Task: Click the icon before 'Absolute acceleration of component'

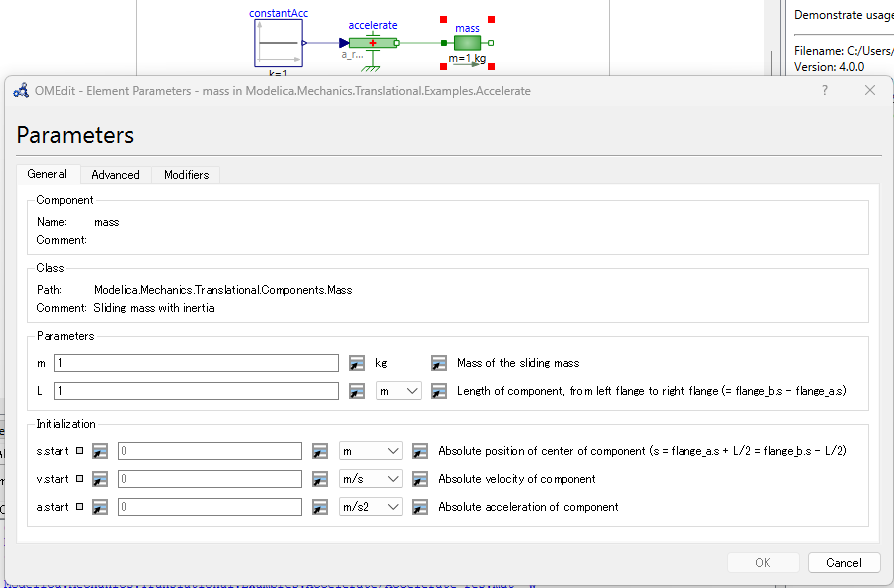Action: [420, 506]
